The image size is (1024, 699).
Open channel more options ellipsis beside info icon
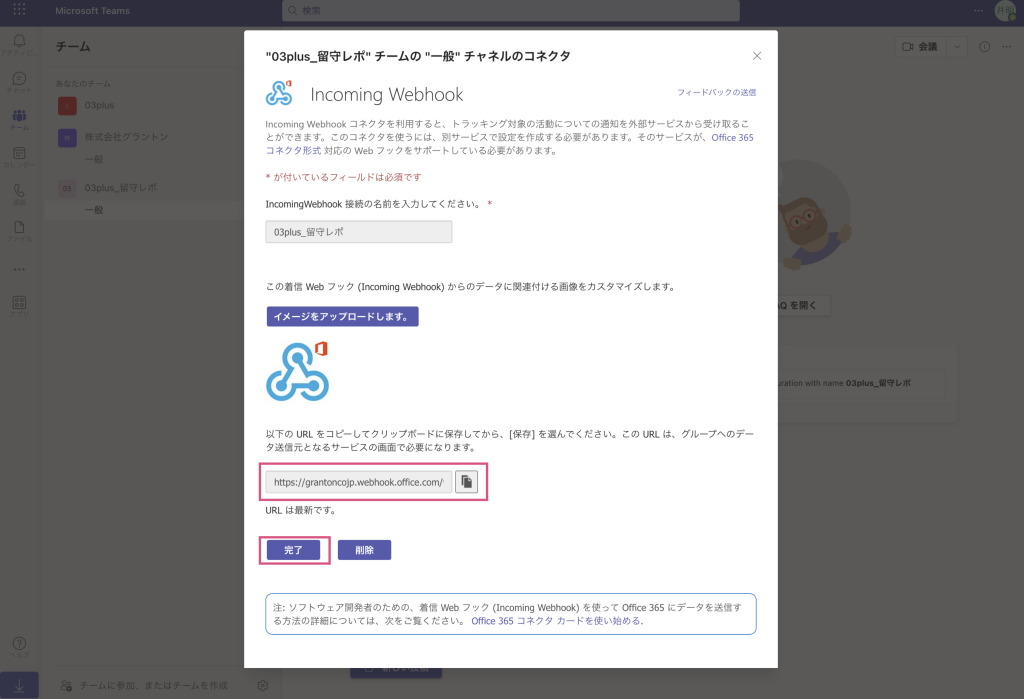1007,46
